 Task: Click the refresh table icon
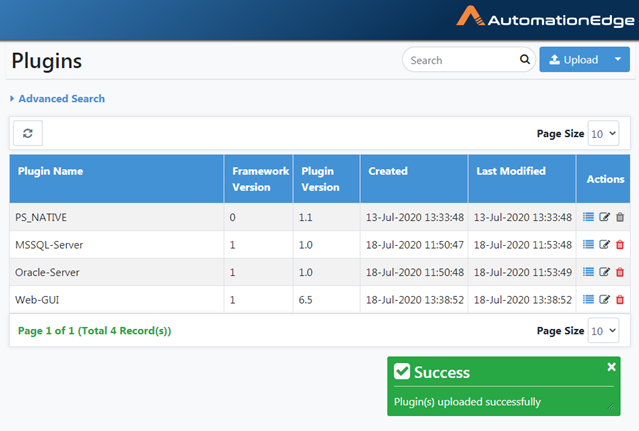pyautogui.click(x=28, y=133)
